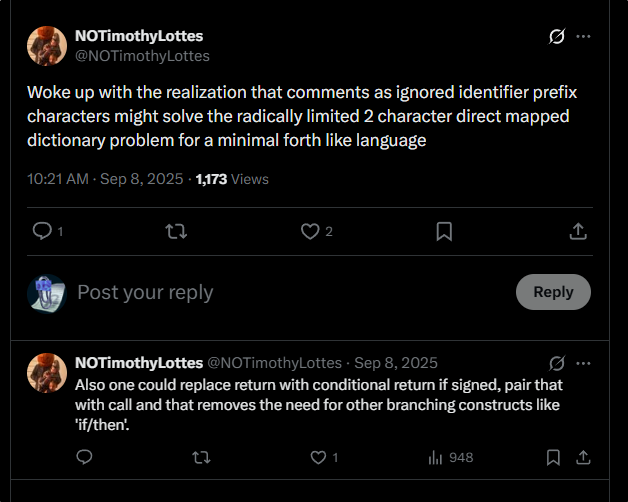628x502 pixels.
Task: Bookmark the conditional return reply post
Action: tap(553, 457)
